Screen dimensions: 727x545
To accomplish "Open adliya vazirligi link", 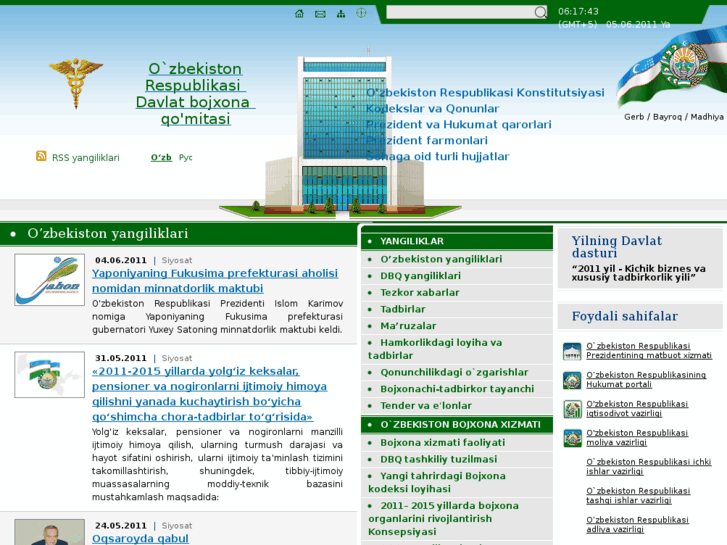I will [x=638, y=525].
